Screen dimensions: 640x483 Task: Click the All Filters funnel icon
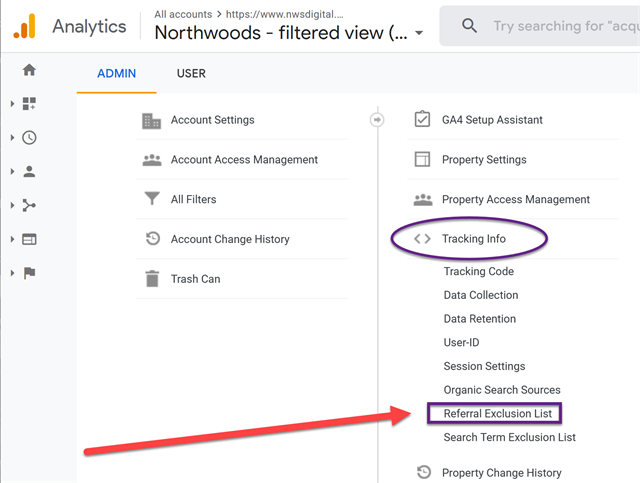[152, 198]
